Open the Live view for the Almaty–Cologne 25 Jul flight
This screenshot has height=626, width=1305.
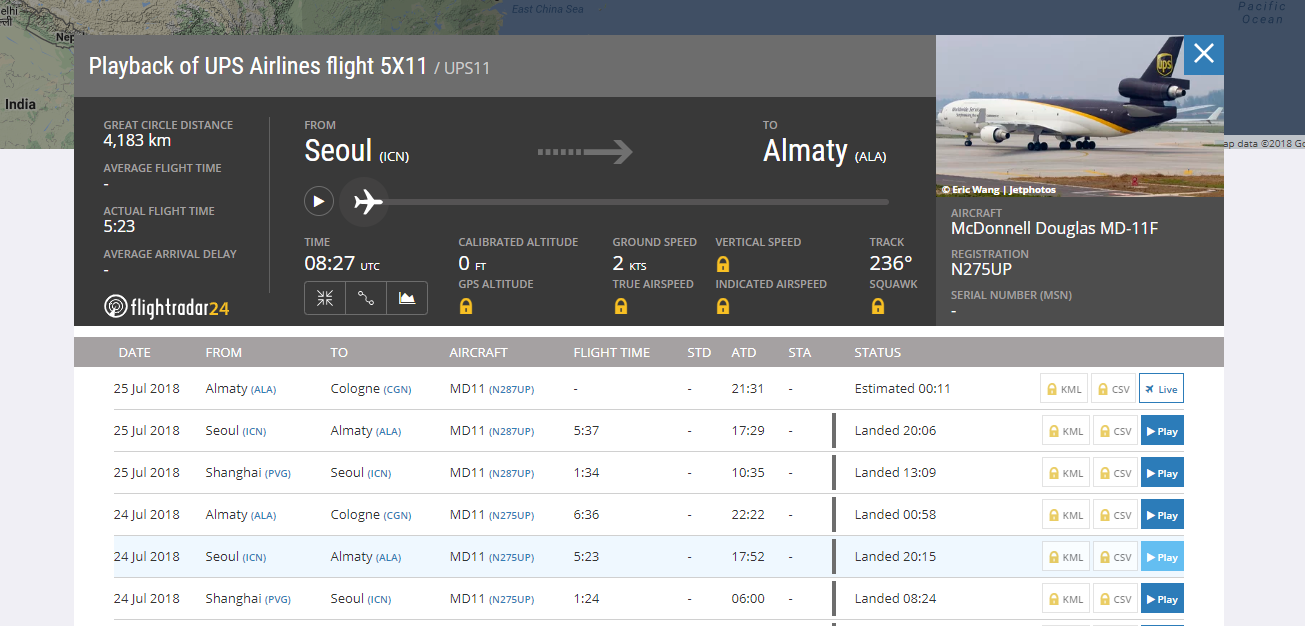click(1162, 389)
